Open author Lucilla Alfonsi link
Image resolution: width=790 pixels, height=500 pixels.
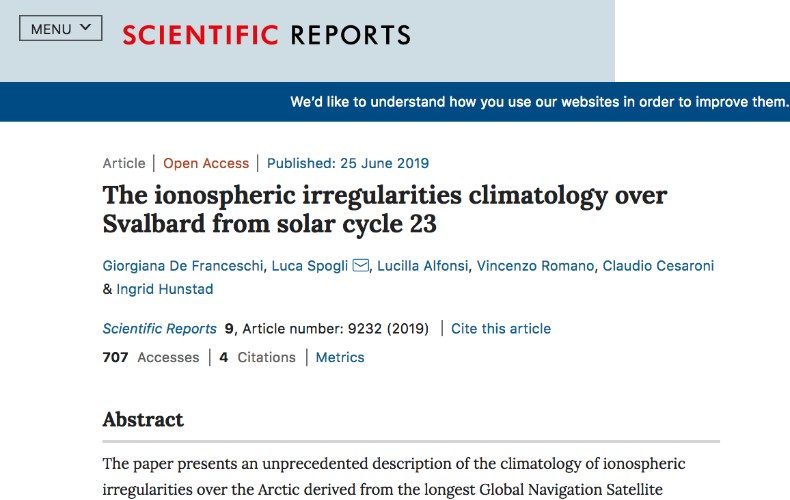[x=423, y=266]
